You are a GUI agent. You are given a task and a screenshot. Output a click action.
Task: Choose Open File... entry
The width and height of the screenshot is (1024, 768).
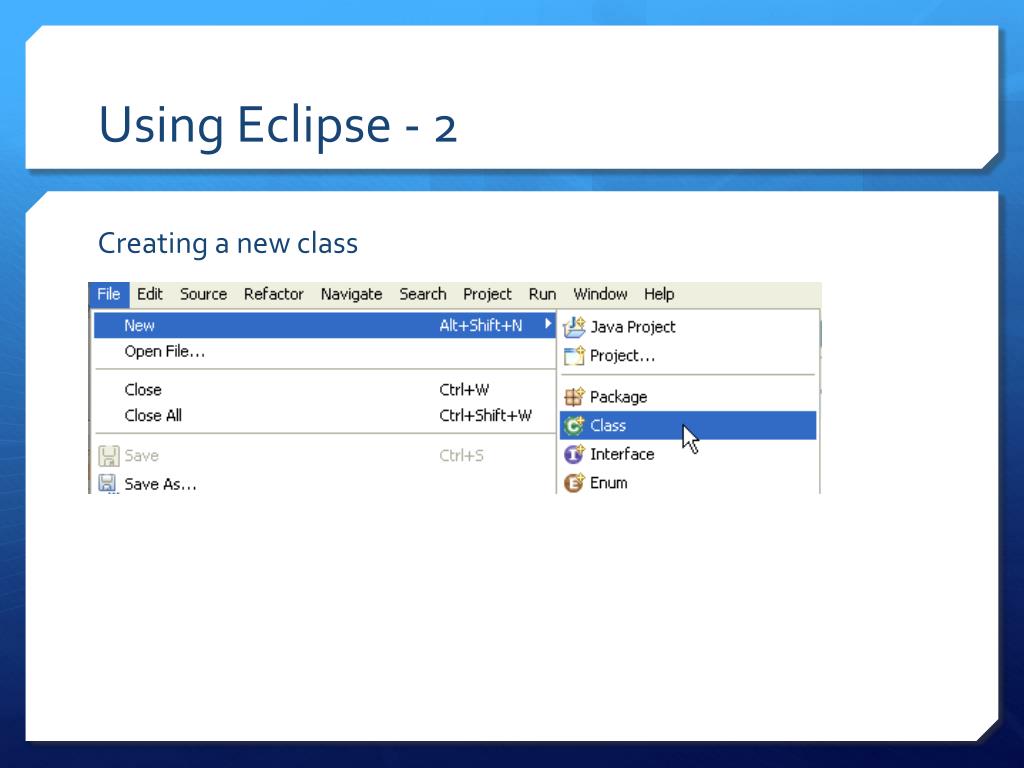click(x=325, y=351)
